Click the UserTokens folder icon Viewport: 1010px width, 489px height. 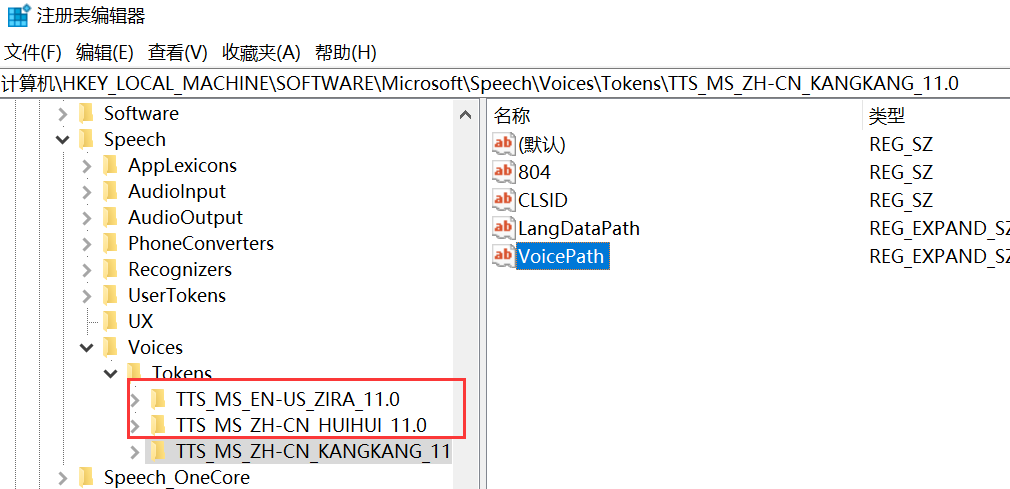[110, 296]
